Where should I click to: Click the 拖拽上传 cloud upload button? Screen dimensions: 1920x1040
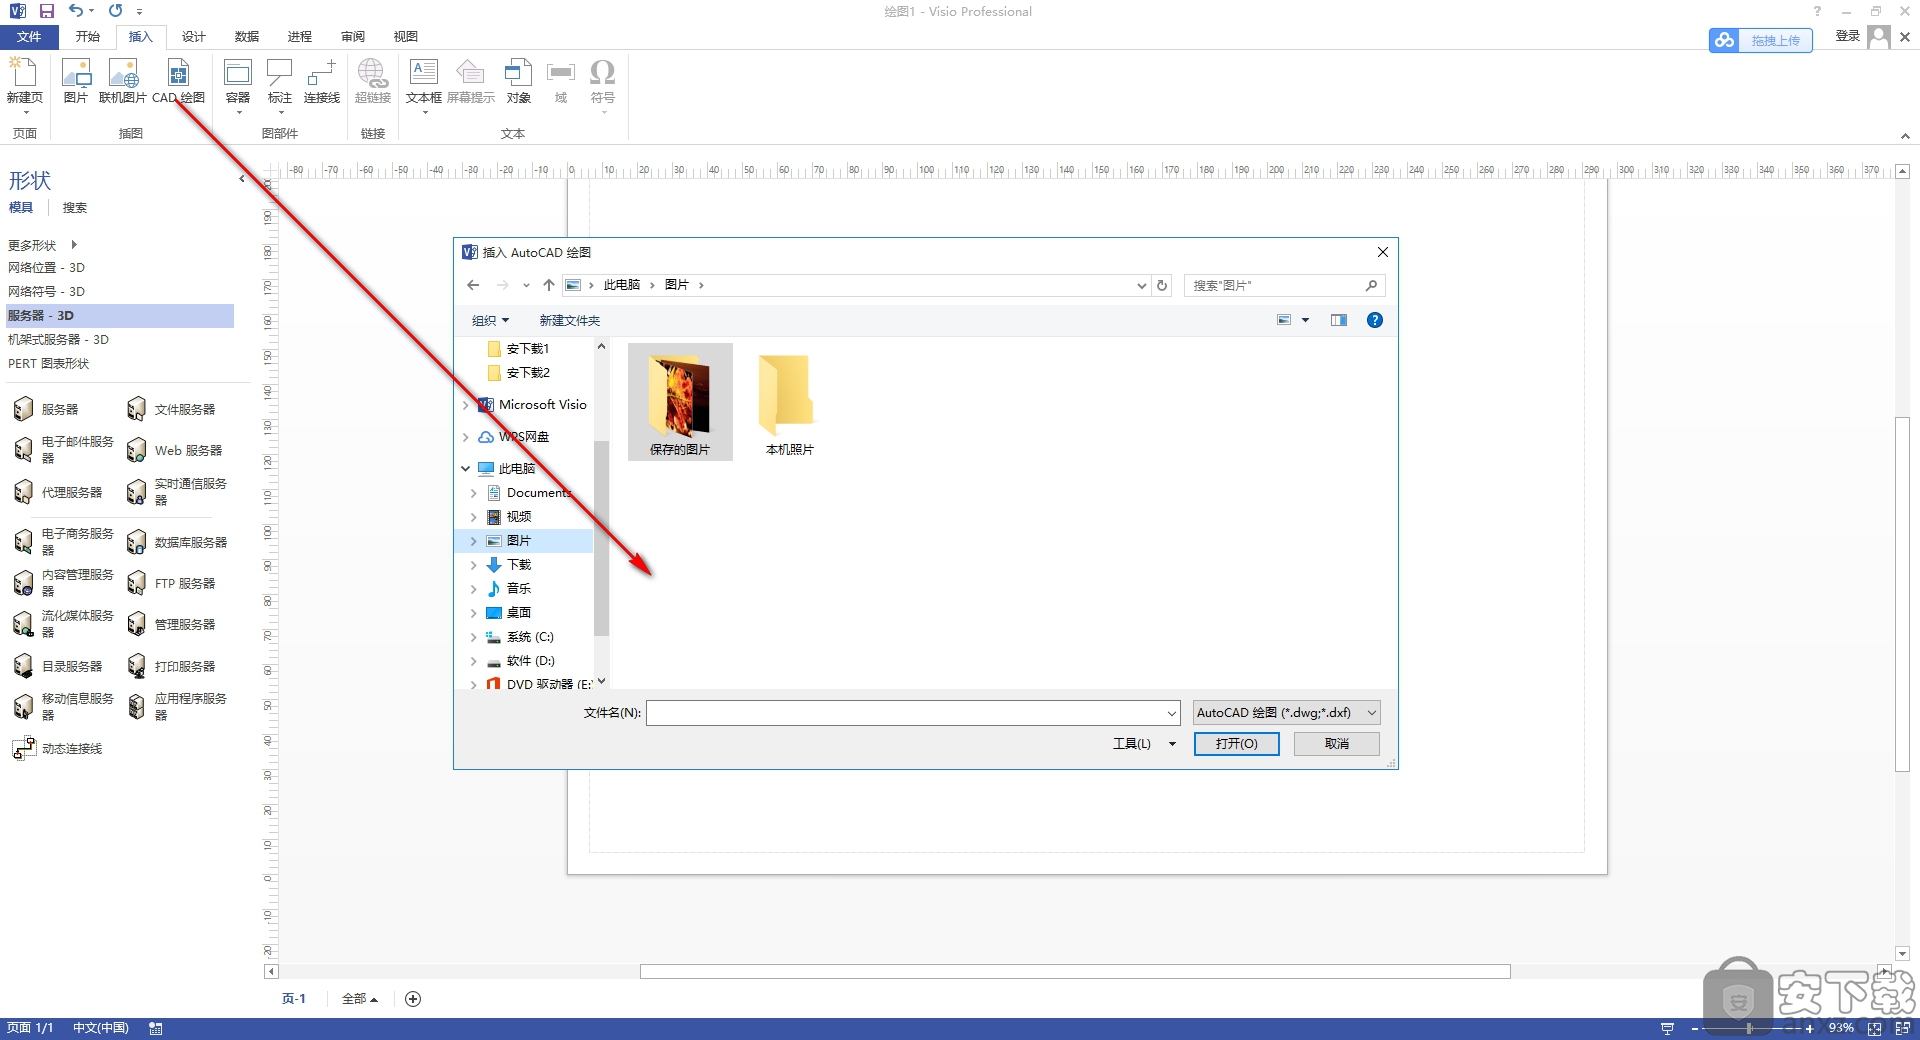click(x=1761, y=40)
